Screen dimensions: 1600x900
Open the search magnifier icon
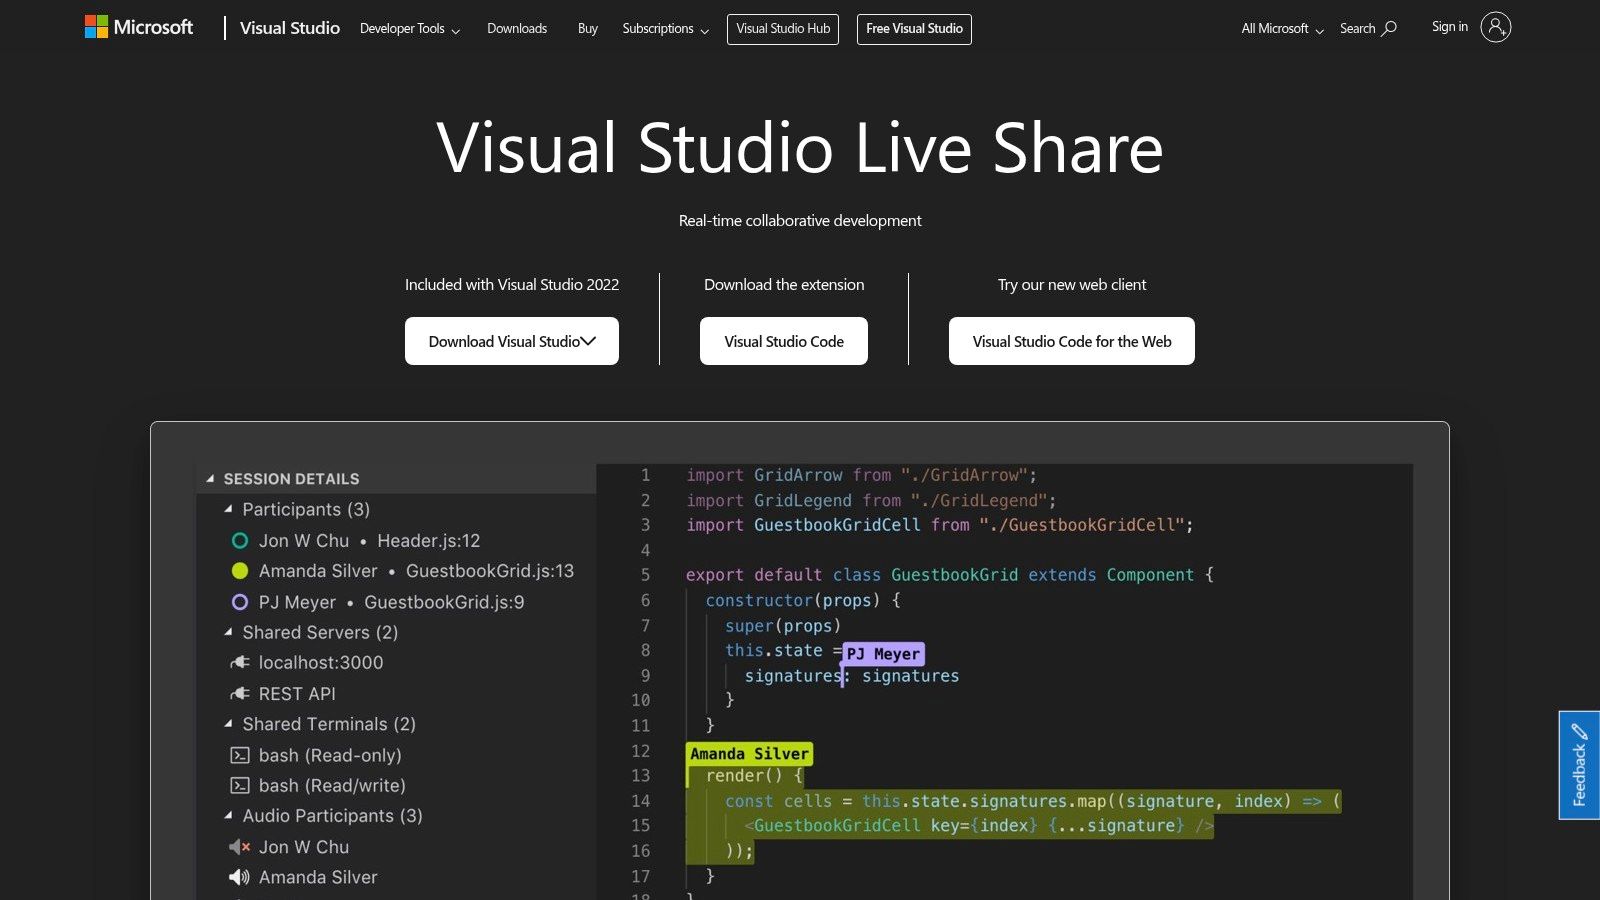1389,28
